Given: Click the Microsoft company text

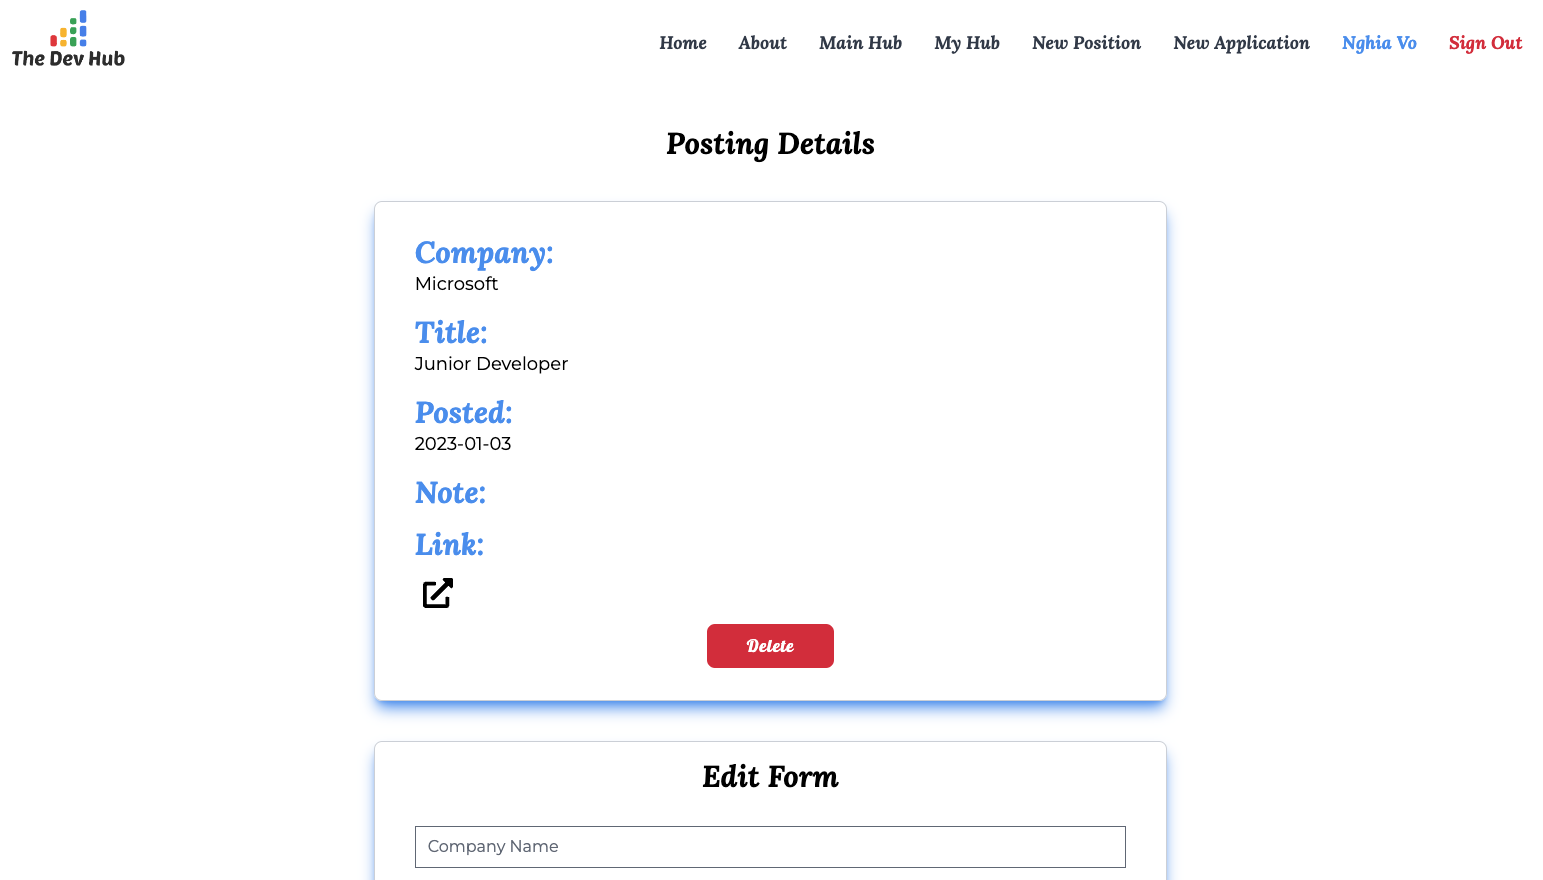Looking at the screenshot, I should (456, 283).
